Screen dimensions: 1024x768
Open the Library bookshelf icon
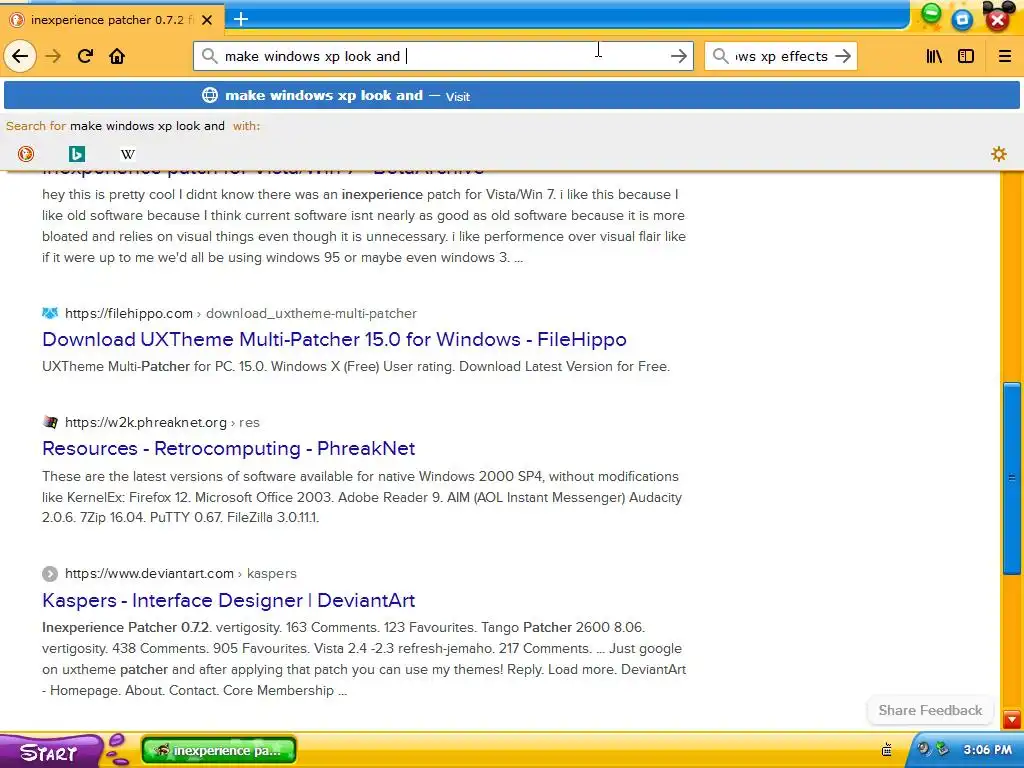click(935, 56)
